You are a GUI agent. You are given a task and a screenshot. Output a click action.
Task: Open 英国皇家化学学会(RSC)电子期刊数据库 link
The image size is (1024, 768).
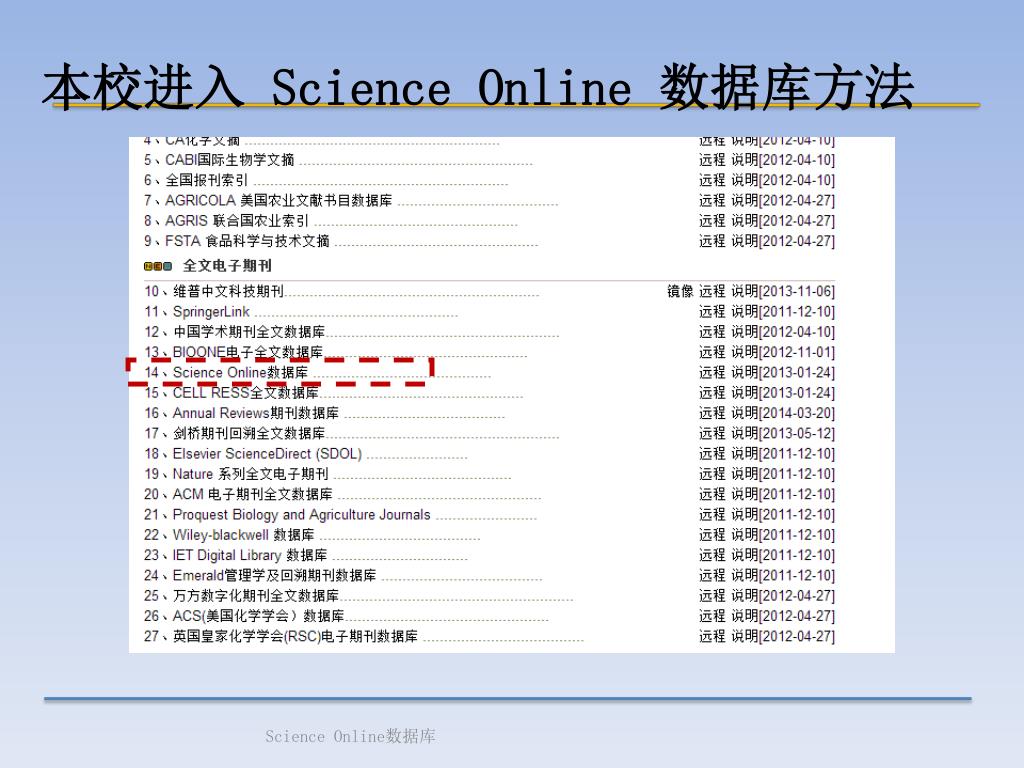coord(295,636)
